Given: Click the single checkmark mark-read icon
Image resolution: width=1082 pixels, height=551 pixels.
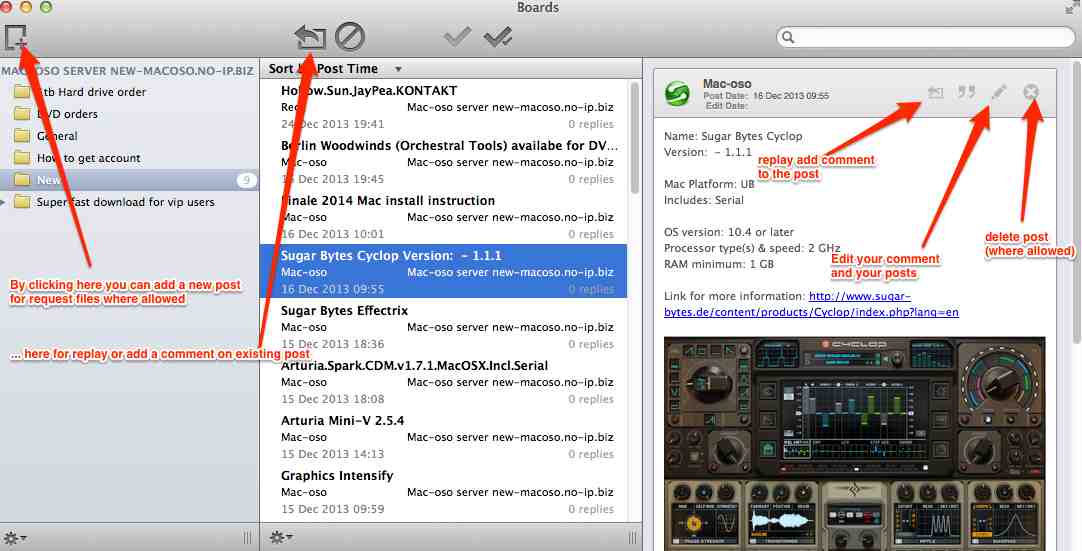Looking at the screenshot, I should coord(457,37).
